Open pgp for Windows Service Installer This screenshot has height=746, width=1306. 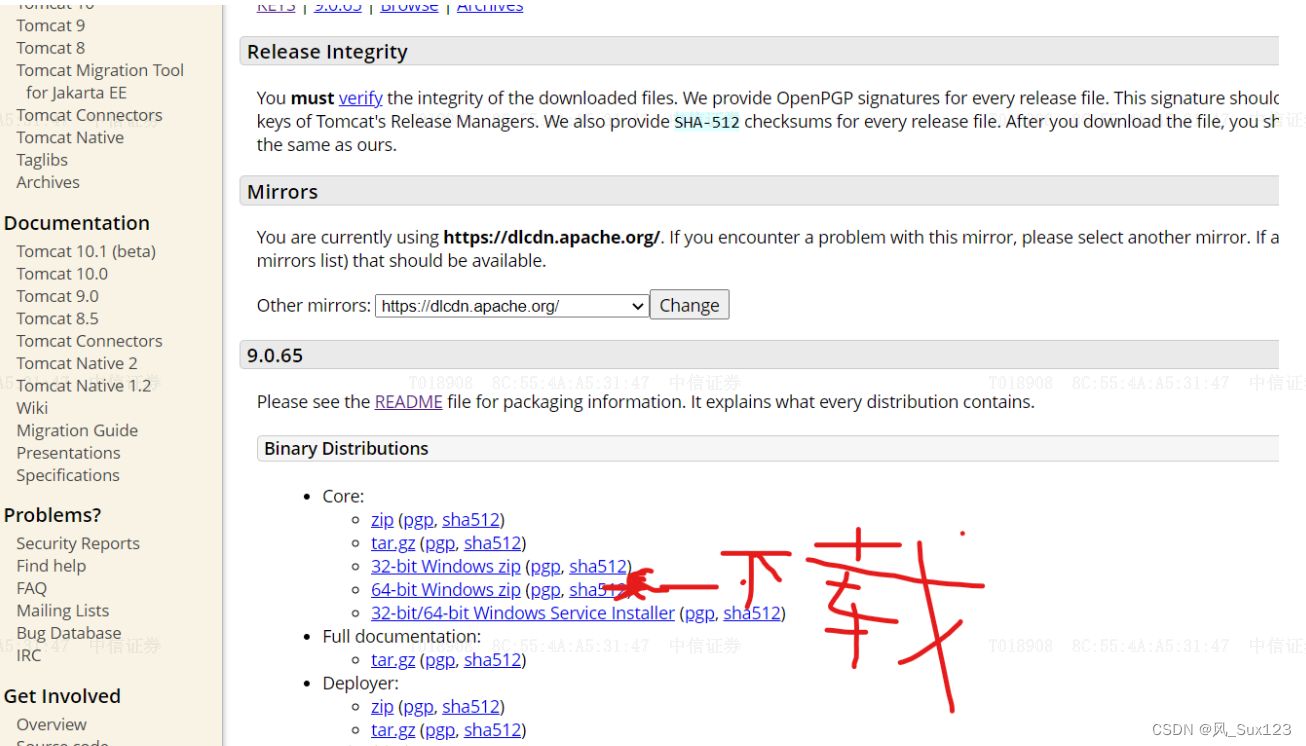(x=700, y=613)
